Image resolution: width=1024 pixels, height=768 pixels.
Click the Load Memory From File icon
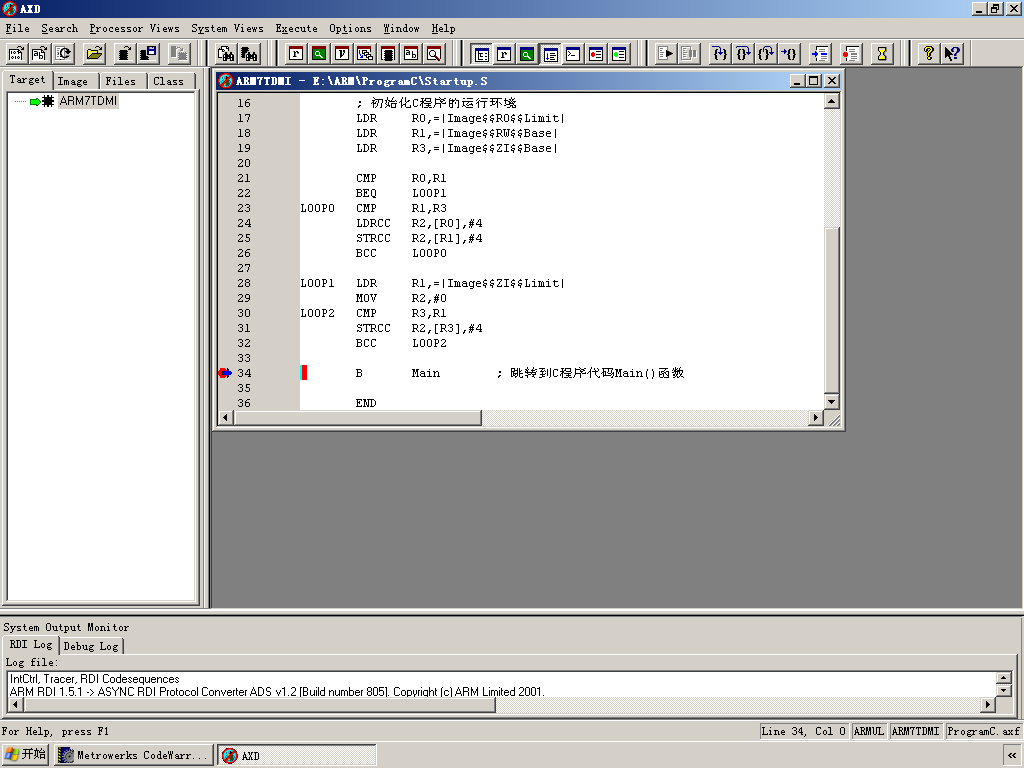point(125,54)
